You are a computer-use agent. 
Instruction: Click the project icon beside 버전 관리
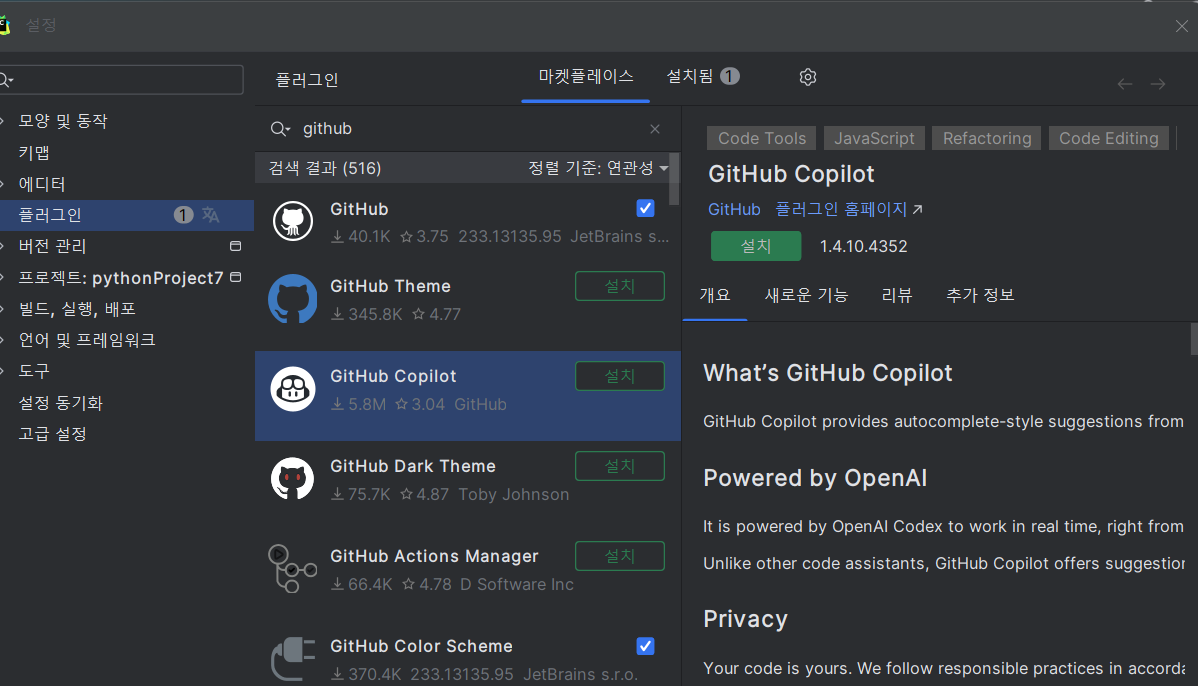[x=235, y=246]
